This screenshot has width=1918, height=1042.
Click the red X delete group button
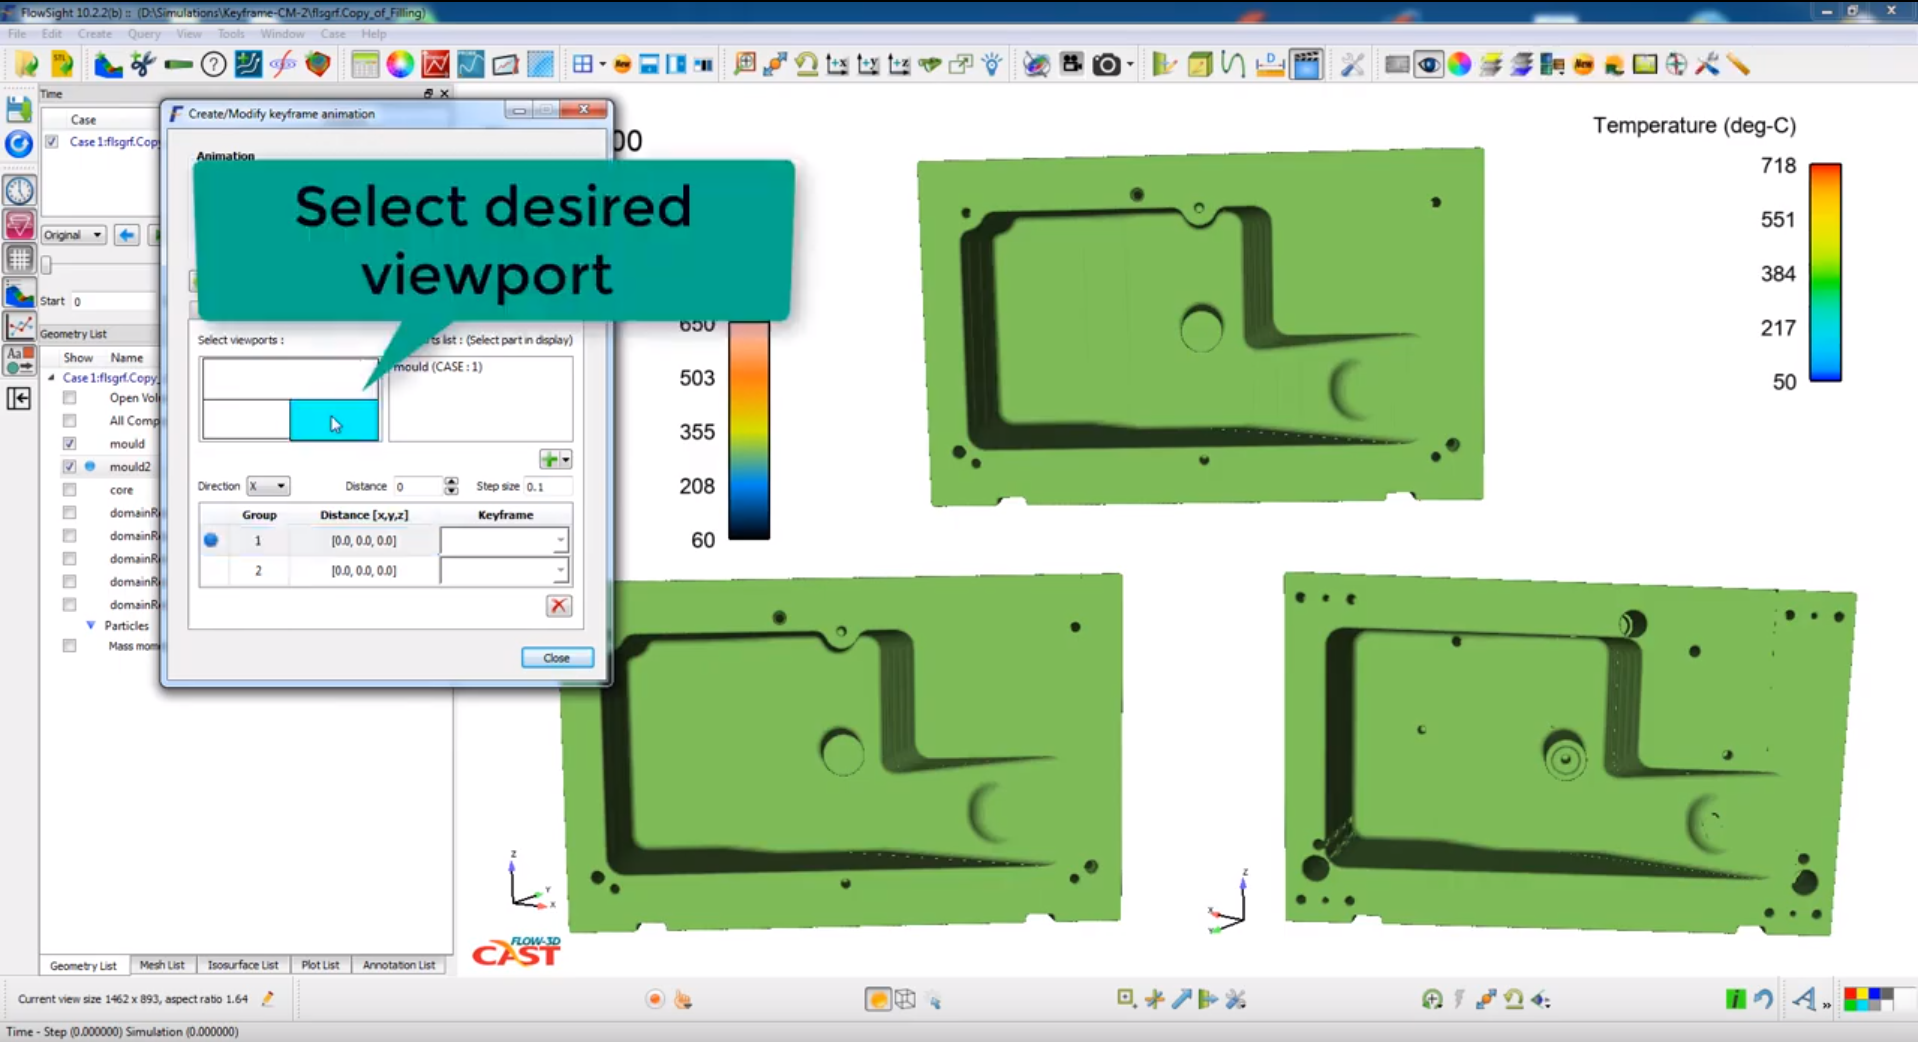point(559,605)
